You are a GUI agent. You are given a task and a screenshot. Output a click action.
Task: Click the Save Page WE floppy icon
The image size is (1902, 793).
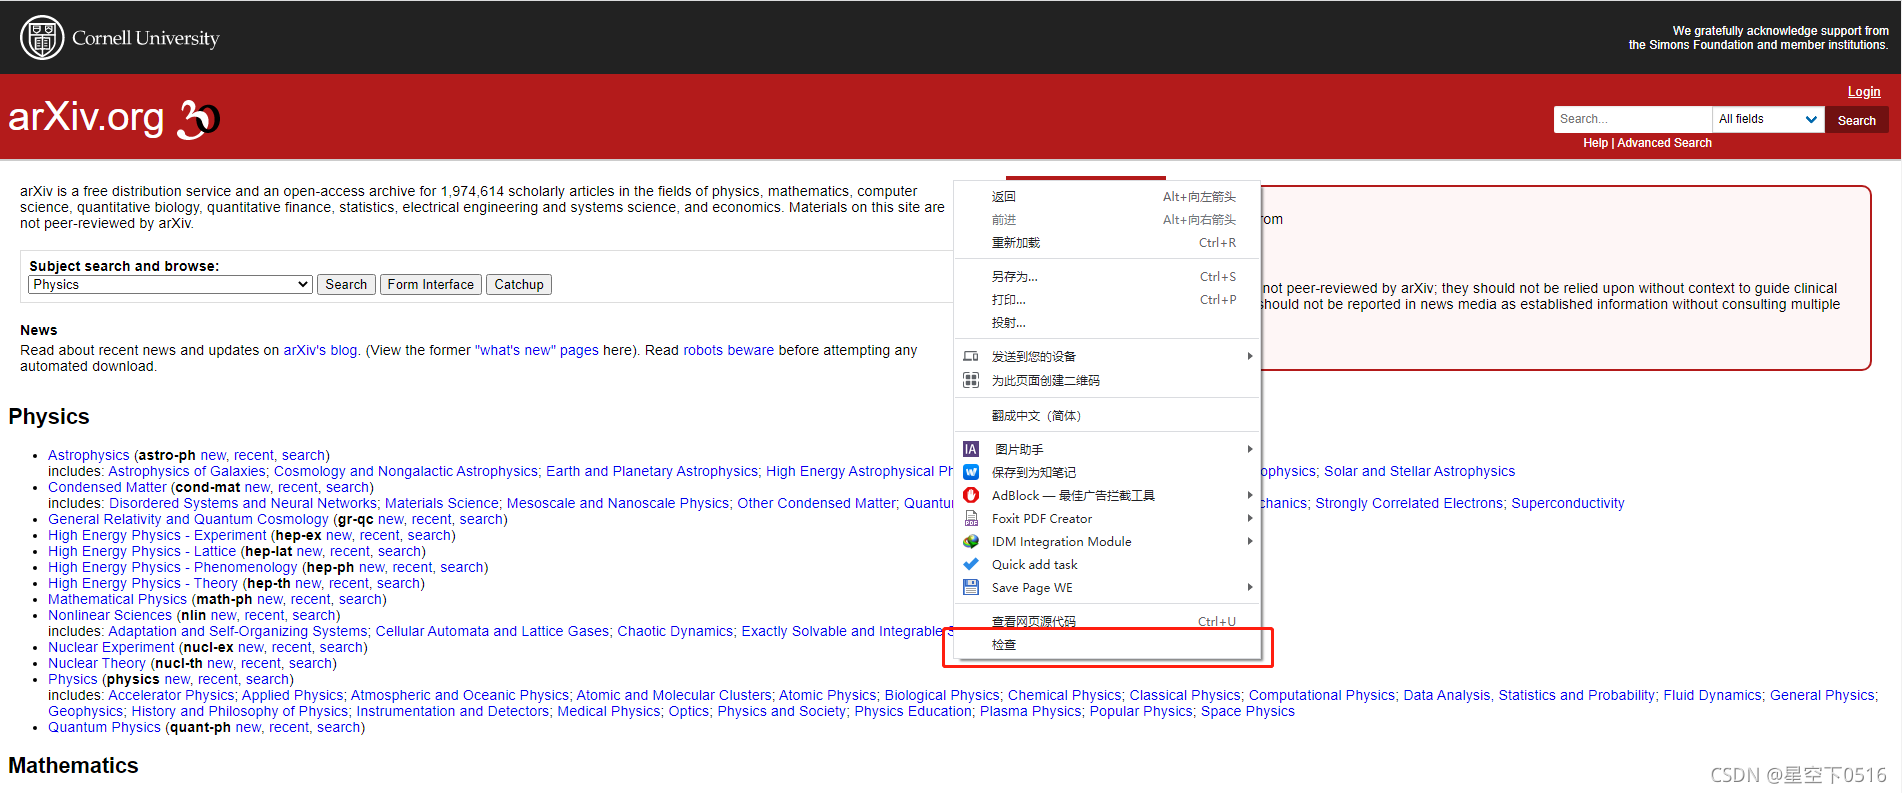click(970, 587)
